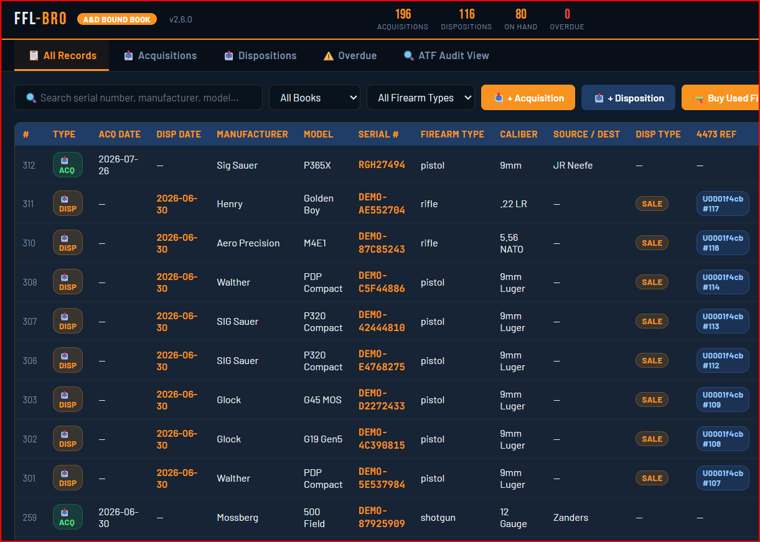
Task: Click the 196 Acquisitions counter
Action: (403, 19)
